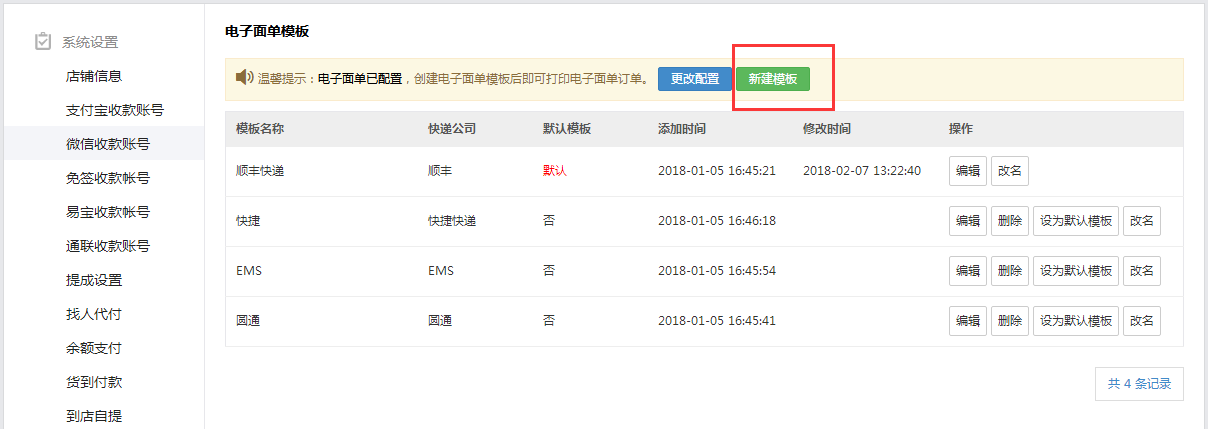
Task: Edit the 顺丰快递 template
Action: coord(968,171)
